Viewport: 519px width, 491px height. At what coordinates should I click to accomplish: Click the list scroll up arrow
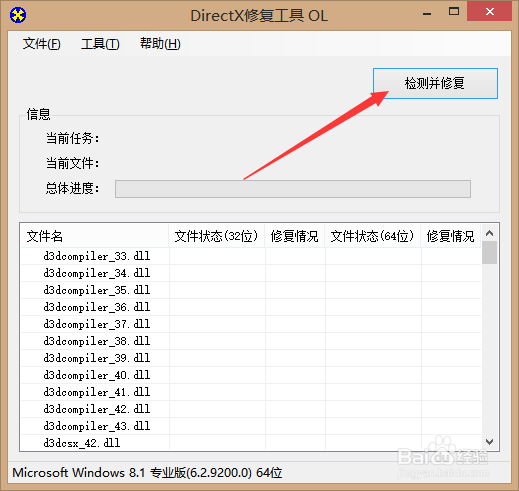pos(489,233)
